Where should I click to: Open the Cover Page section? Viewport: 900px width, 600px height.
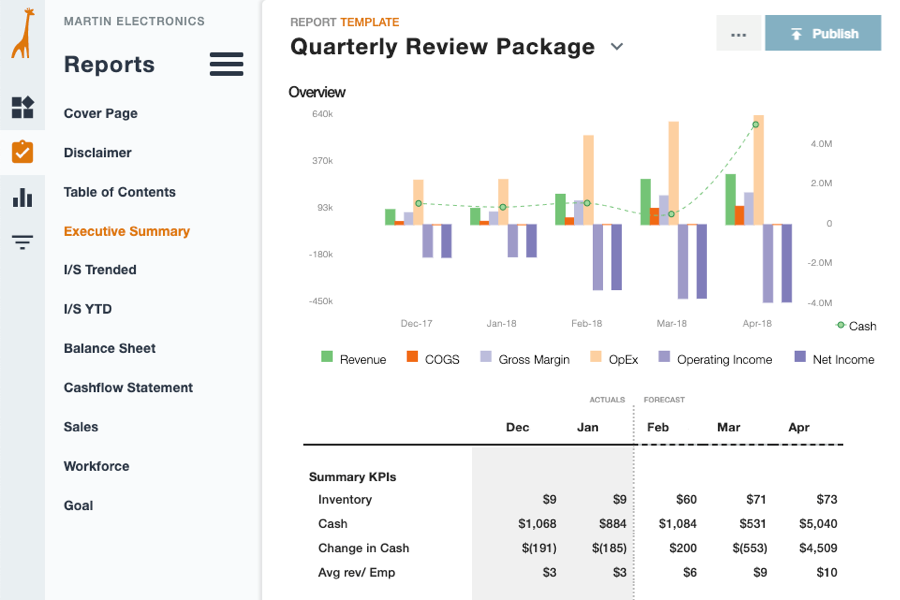pos(101,113)
